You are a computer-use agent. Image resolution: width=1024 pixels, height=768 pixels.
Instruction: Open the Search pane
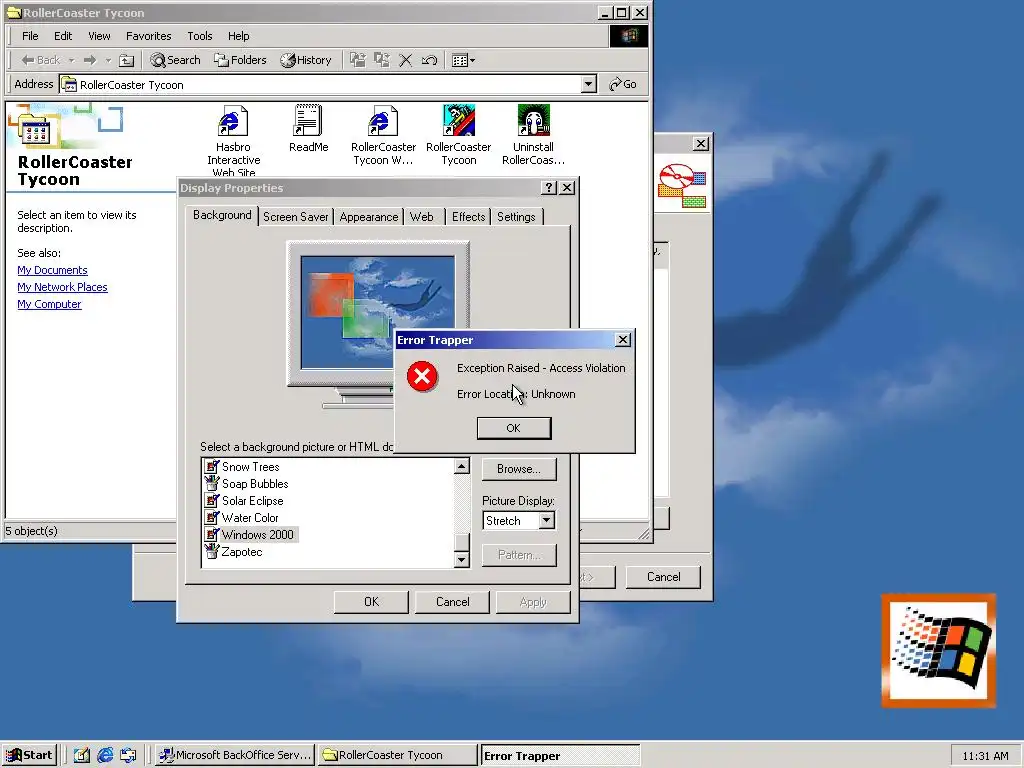point(175,60)
